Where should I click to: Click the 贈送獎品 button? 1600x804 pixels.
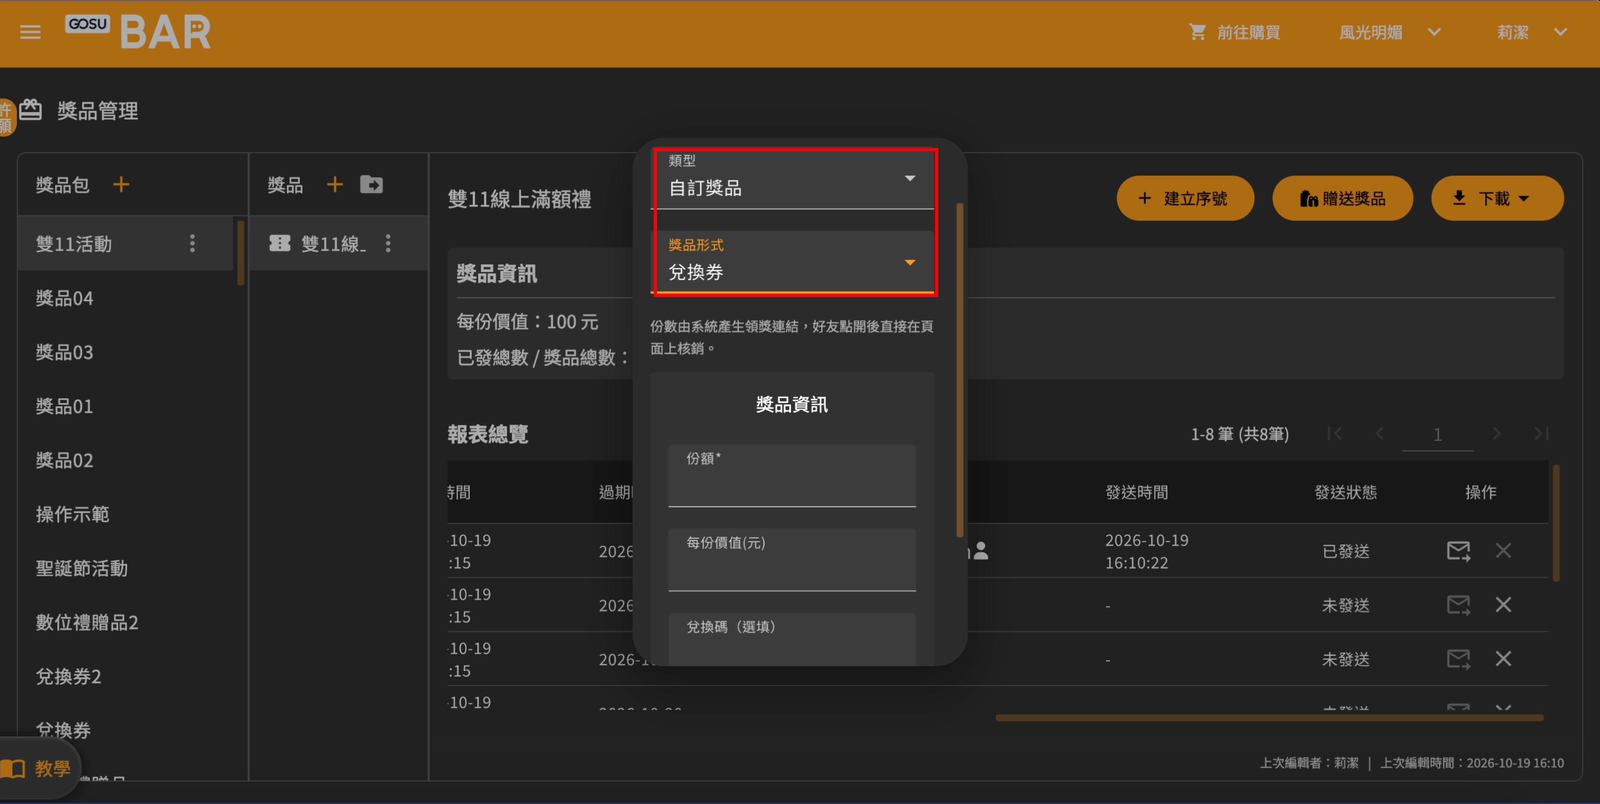pyautogui.click(x=1343, y=198)
